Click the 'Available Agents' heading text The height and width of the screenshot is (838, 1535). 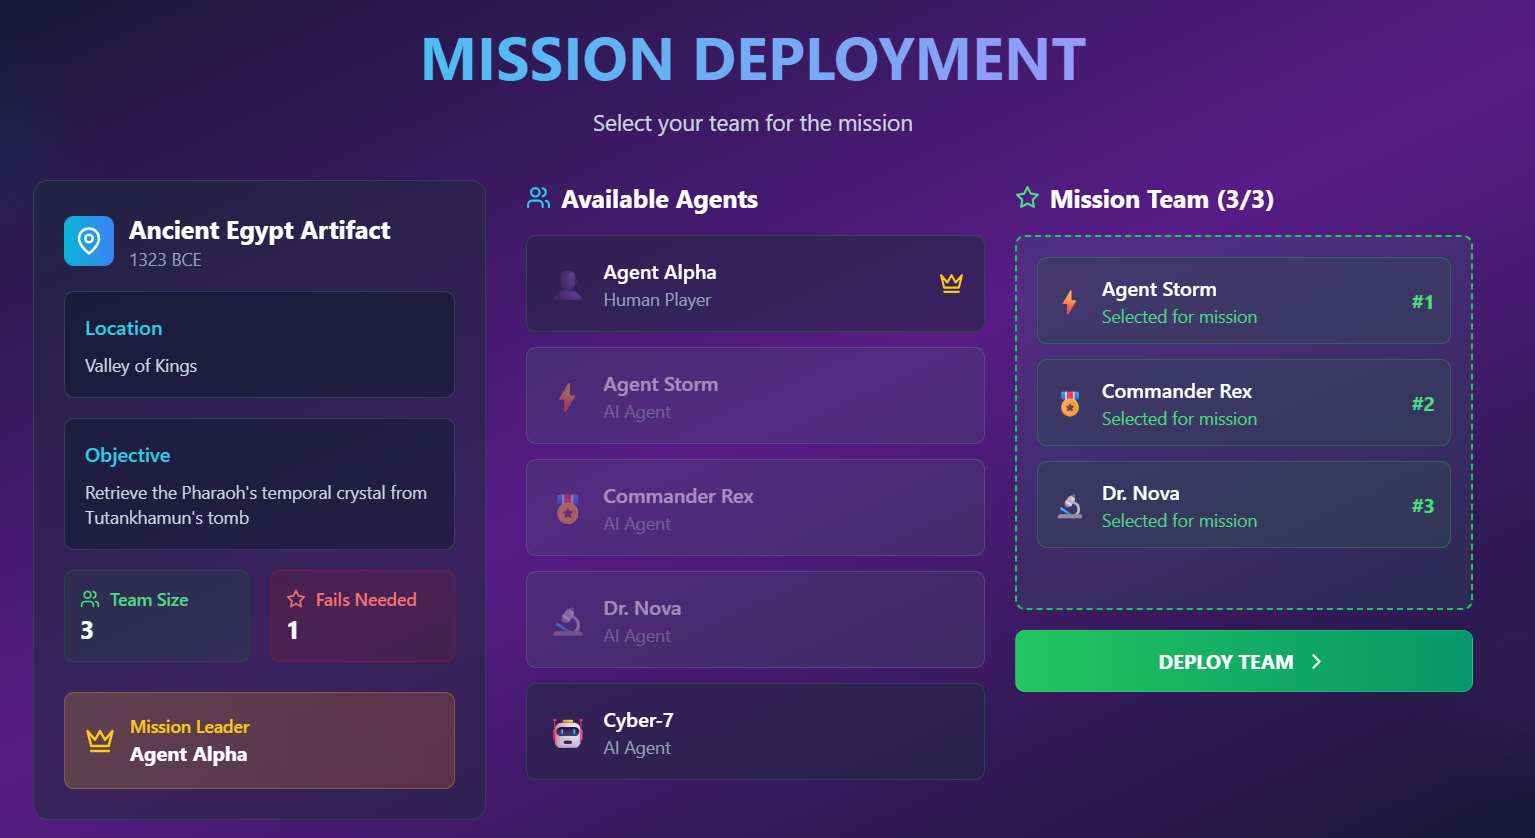coord(660,199)
